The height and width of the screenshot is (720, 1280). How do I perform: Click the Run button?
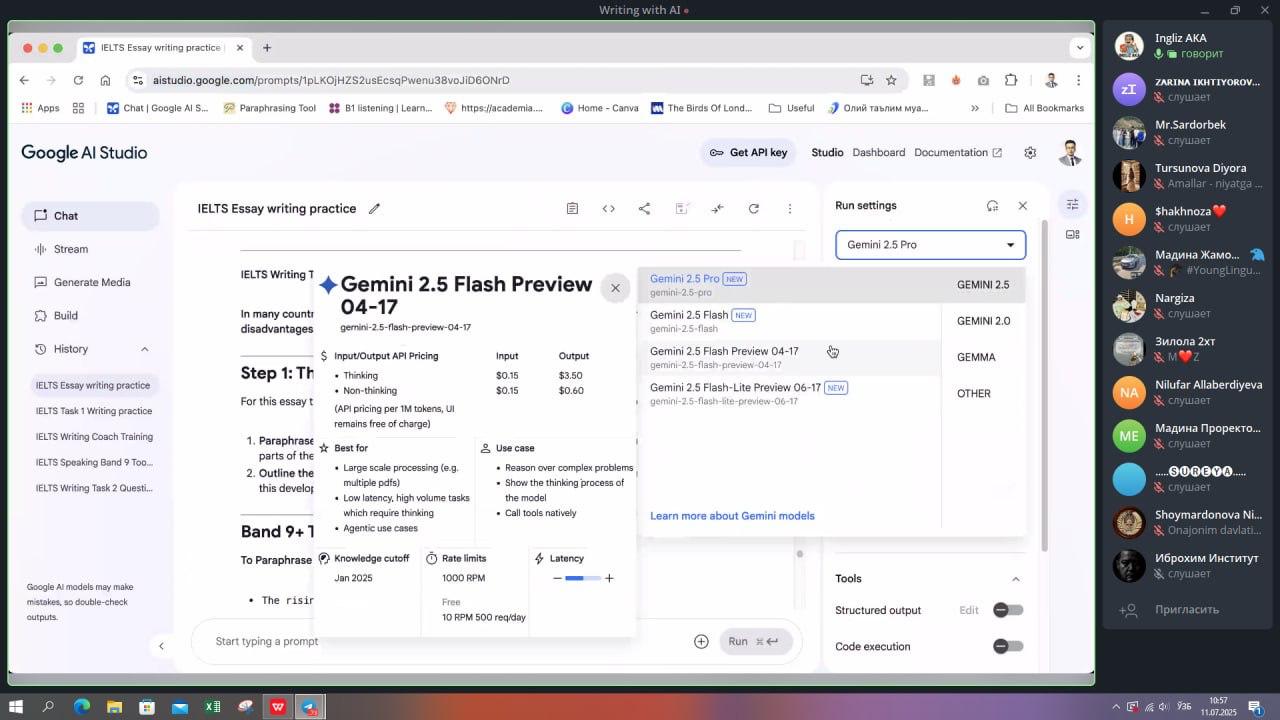756,642
